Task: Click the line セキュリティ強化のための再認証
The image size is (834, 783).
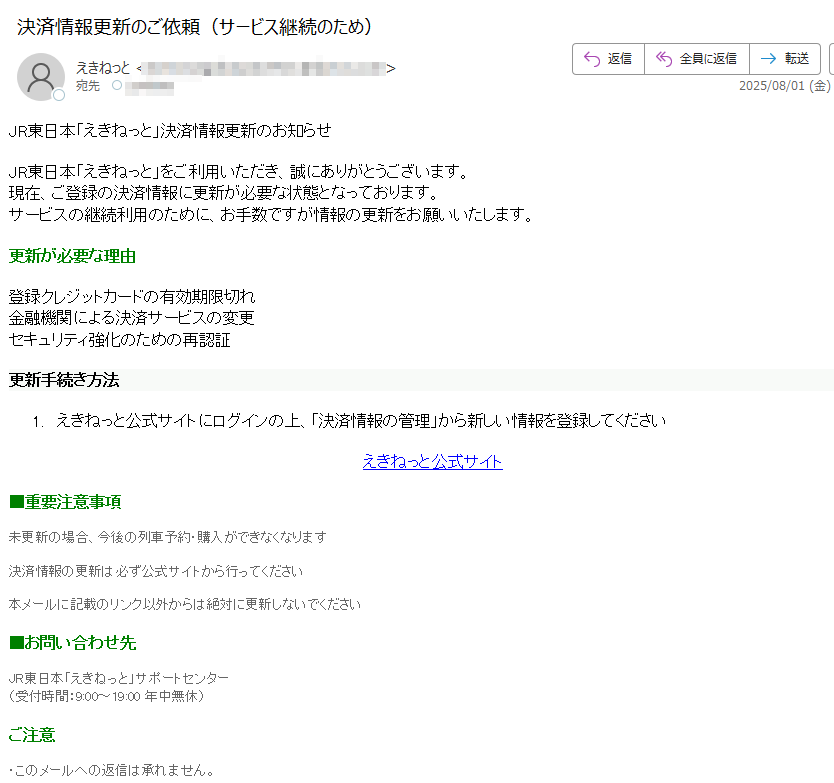Action: [x=120, y=339]
